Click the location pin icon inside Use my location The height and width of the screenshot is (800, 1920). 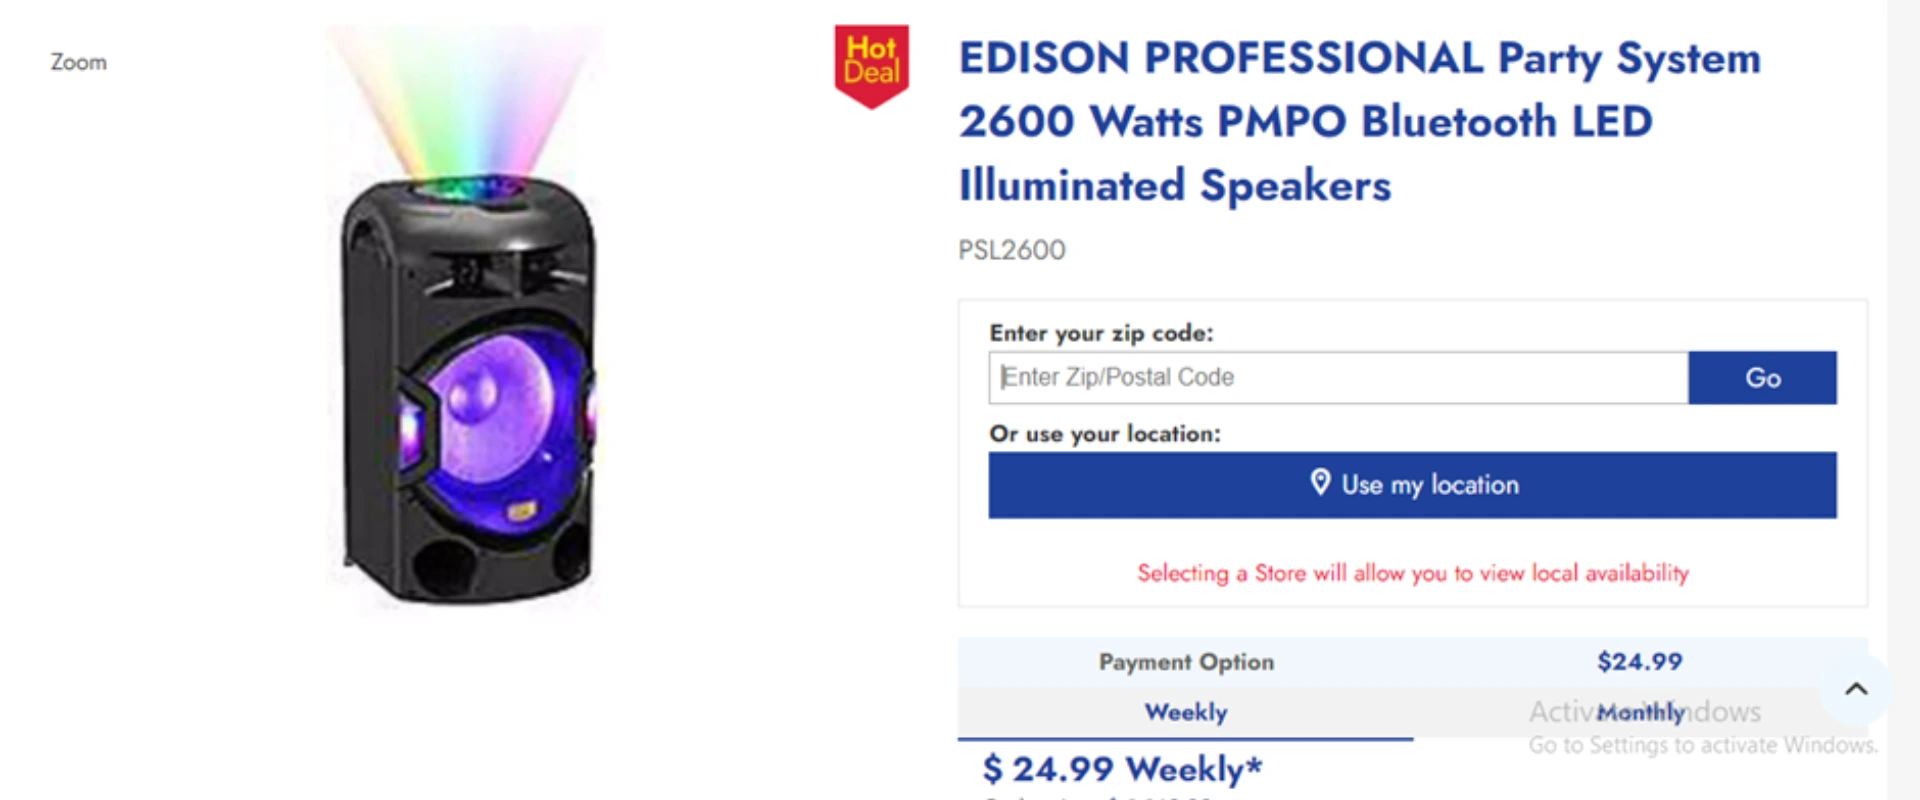tap(1322, 484)
